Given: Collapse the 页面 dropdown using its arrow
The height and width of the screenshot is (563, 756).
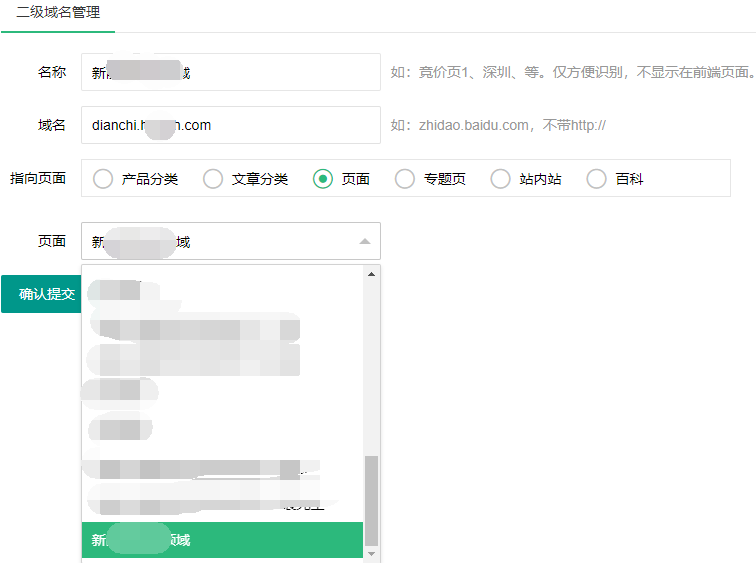Looking at the screenshot, I should [364, 241].
